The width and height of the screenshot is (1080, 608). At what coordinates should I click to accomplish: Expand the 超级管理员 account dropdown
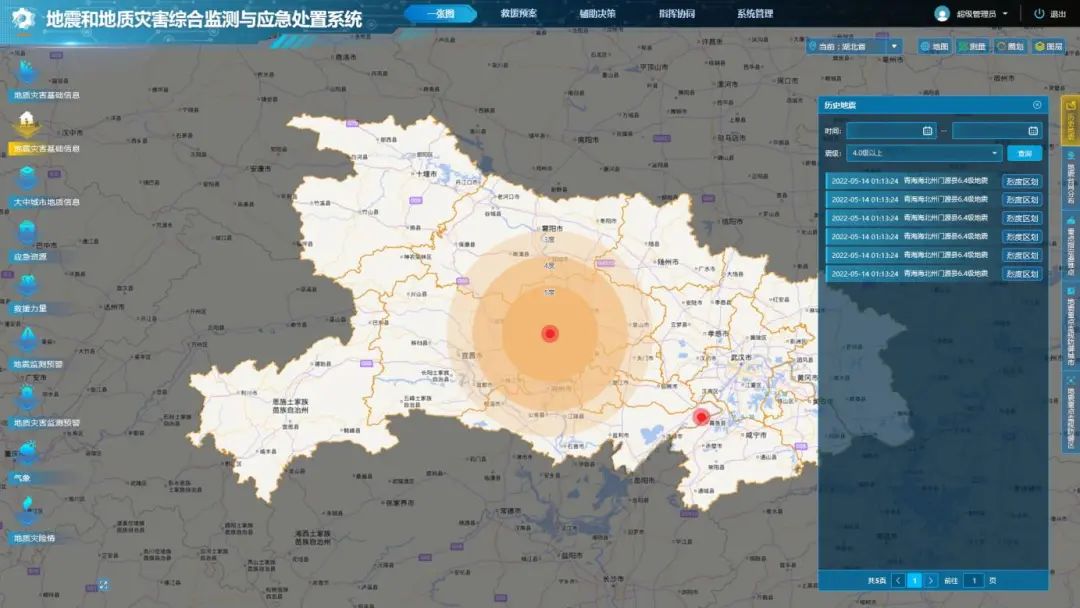pos(982,14)
